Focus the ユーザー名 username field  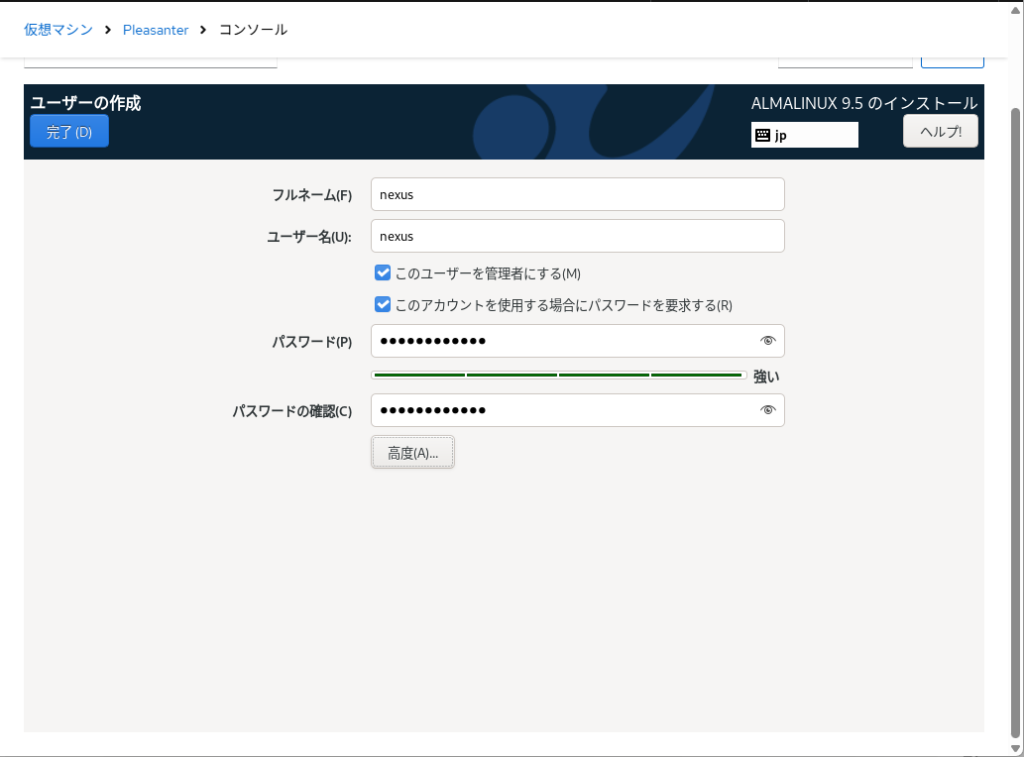(x=577, y=237)
